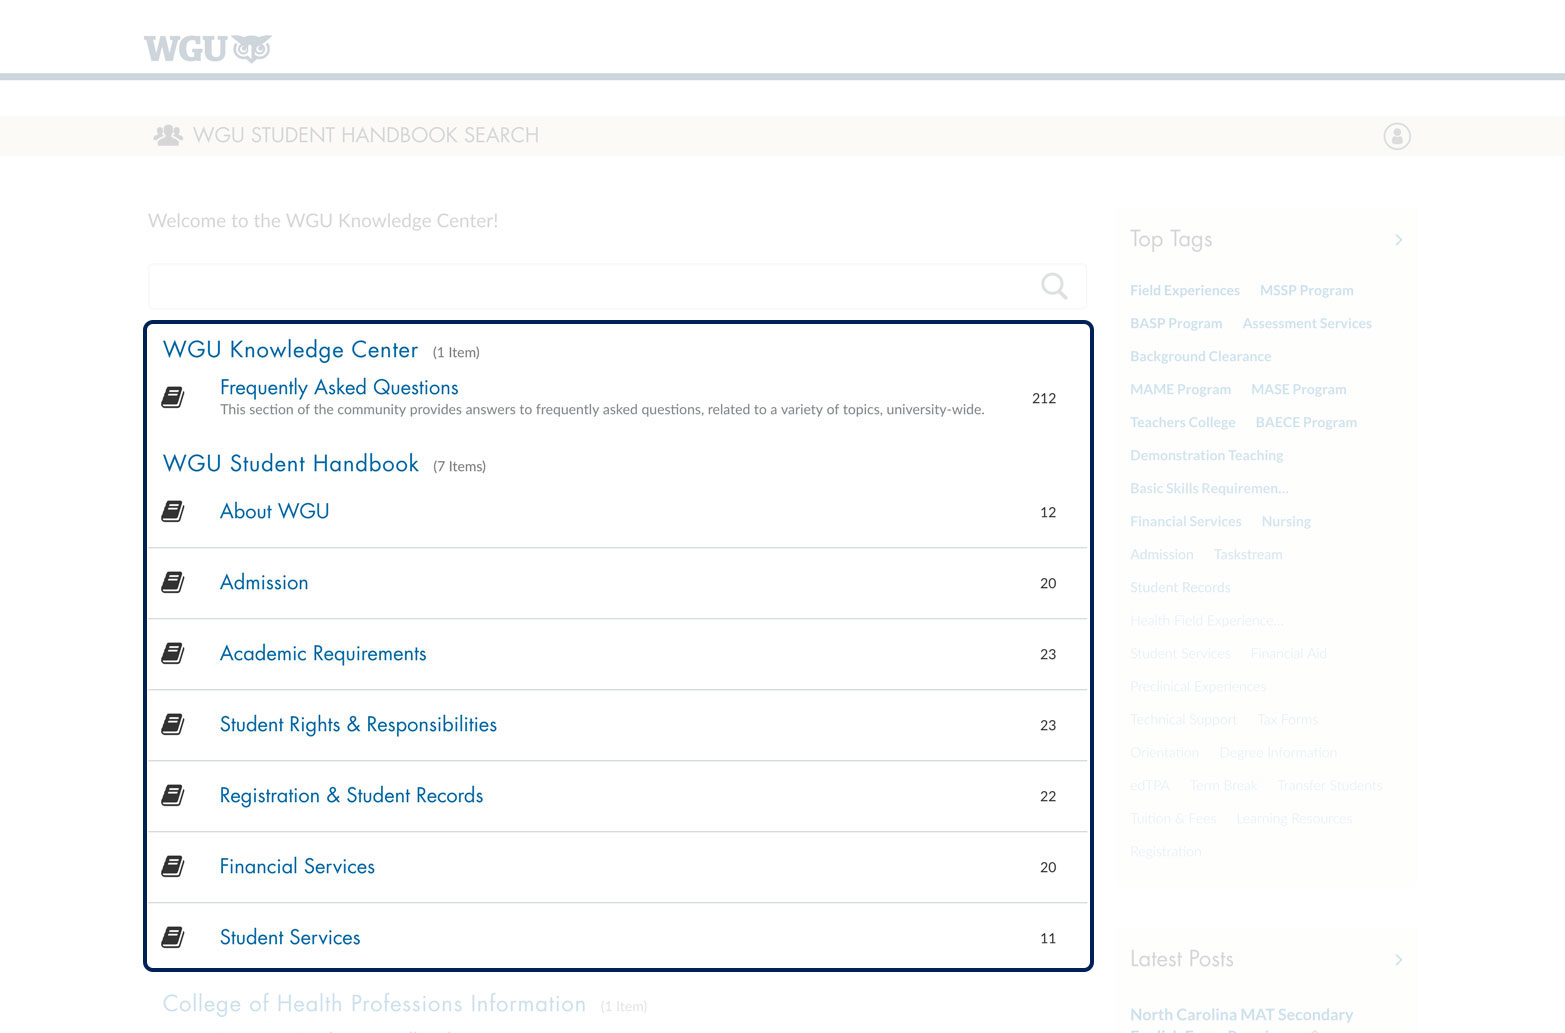
Task: Select the Student Records tag
Action: pyautogui.click(x=1180, y=587)
